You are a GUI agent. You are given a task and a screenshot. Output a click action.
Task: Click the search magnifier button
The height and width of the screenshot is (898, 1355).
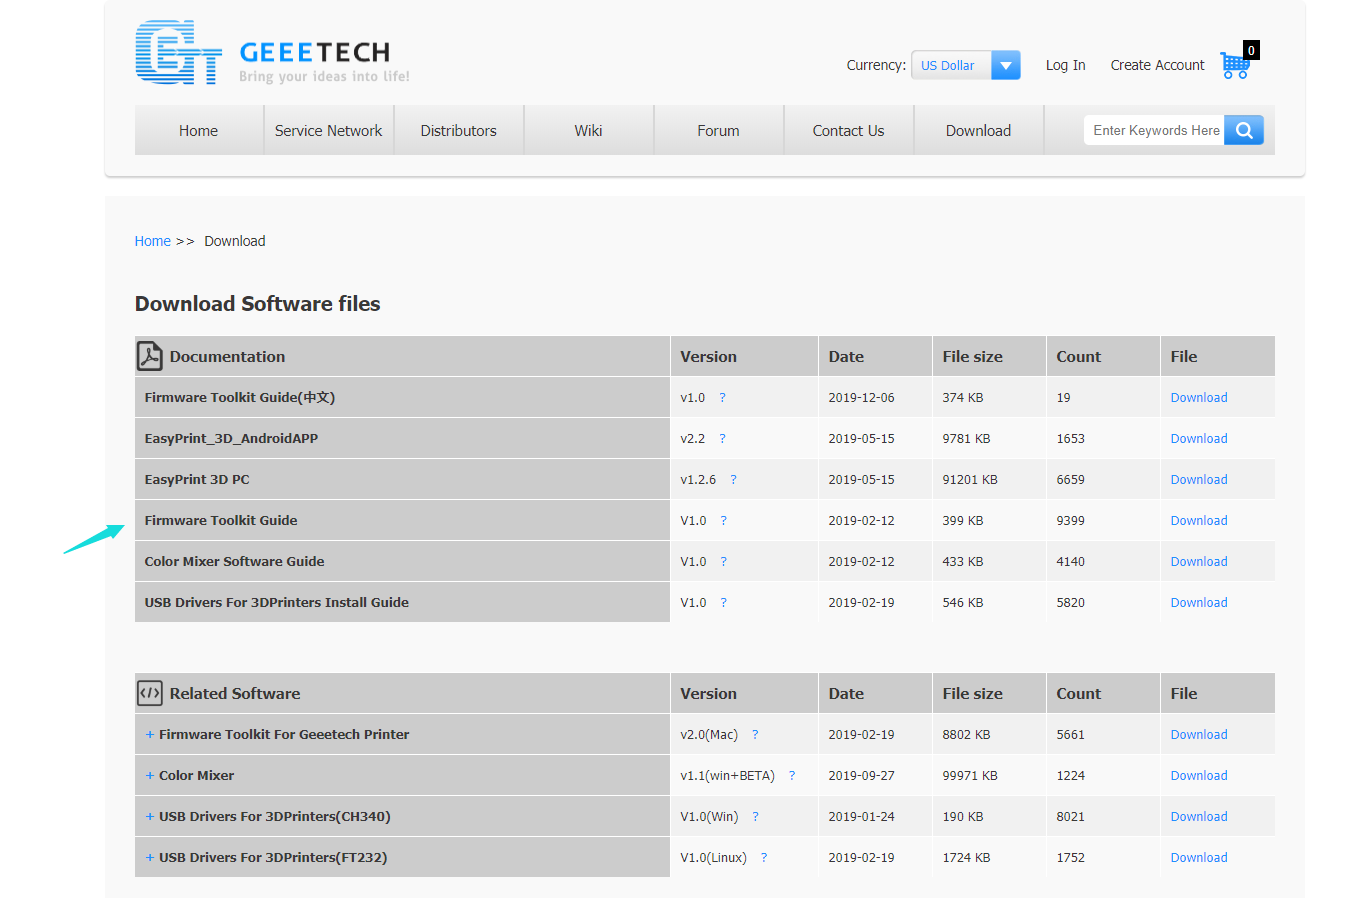click(x=1244, y=130)
